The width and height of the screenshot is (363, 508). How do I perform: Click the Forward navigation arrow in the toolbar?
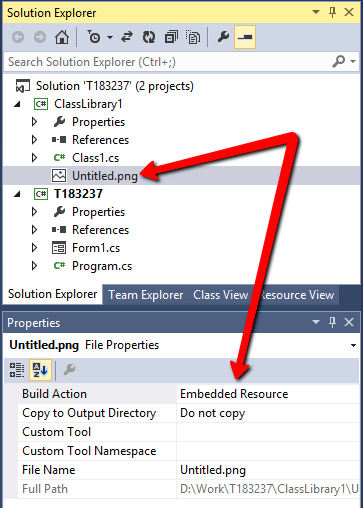pos(40,37)
